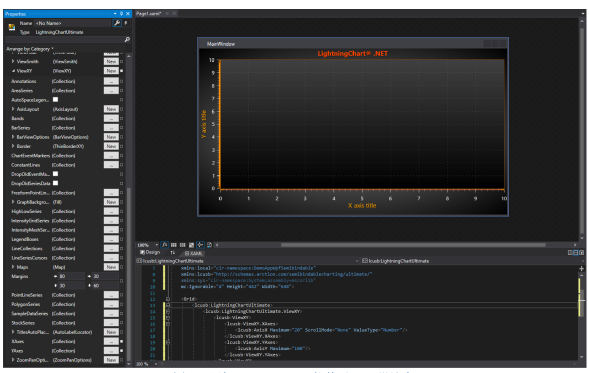Toggle the snap grid icon in the designer toolbar
Screen dimensions: 589x373
click(174, 245)
